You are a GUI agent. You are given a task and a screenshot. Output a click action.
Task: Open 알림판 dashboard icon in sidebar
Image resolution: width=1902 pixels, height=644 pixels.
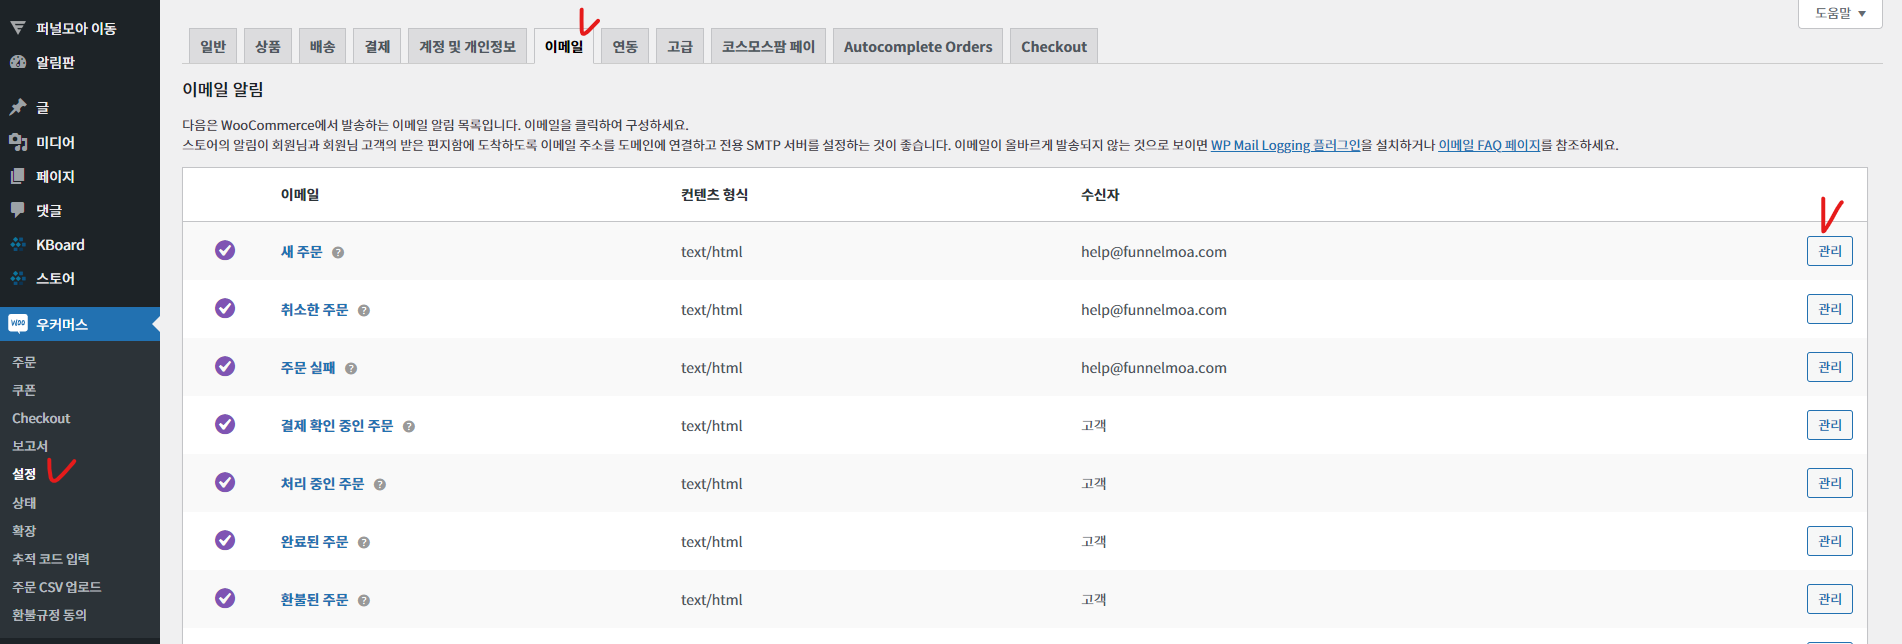pos(18,62)
